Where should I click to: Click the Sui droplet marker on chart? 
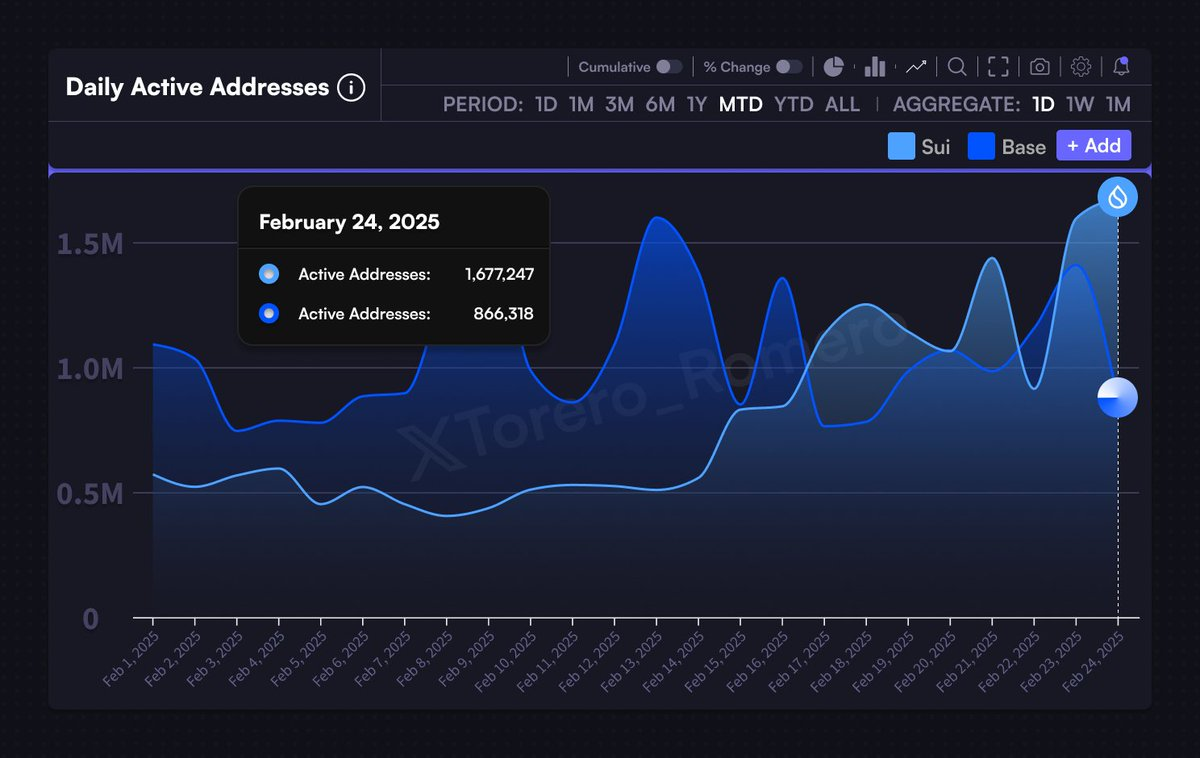pyautogui.click(x=1117, y=196)
